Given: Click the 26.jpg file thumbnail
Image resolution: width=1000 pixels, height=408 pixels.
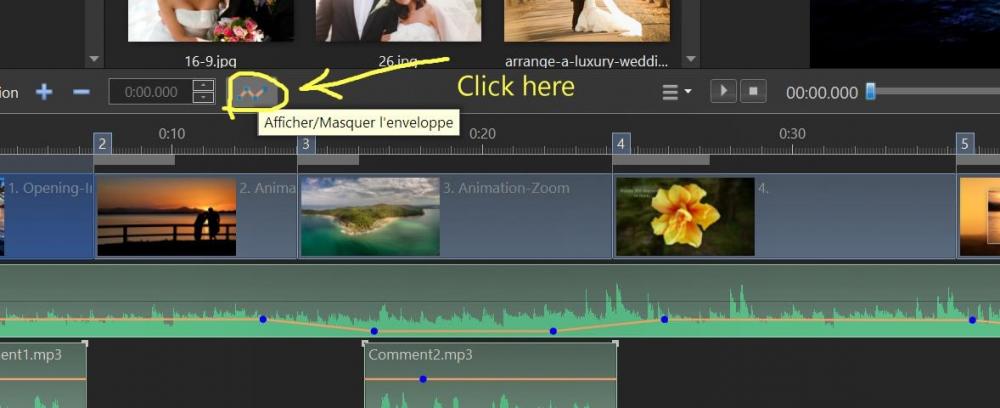Looking at the screenshot, I should point(398,20).
